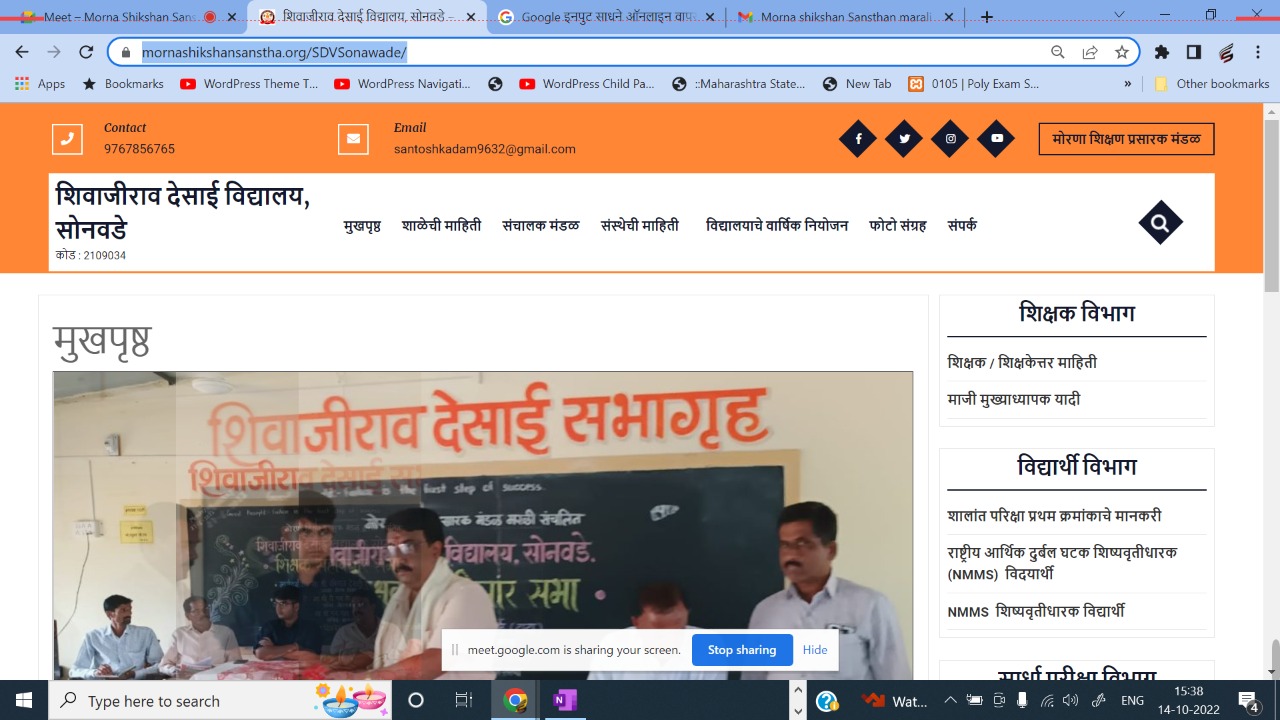The width and height of the screenshot is (1280, 720).
Task: Open OneNote from the taskbar
Action: pyautogui.click(x=564, y=700)
